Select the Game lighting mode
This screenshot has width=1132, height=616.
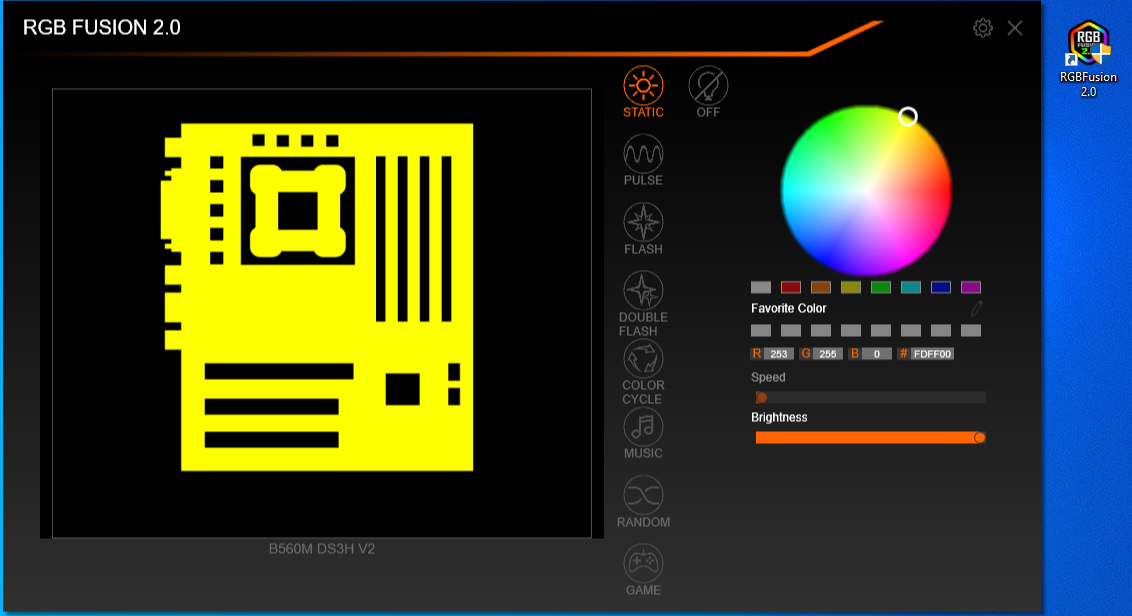pyautogui.click(x=643, y=570)
